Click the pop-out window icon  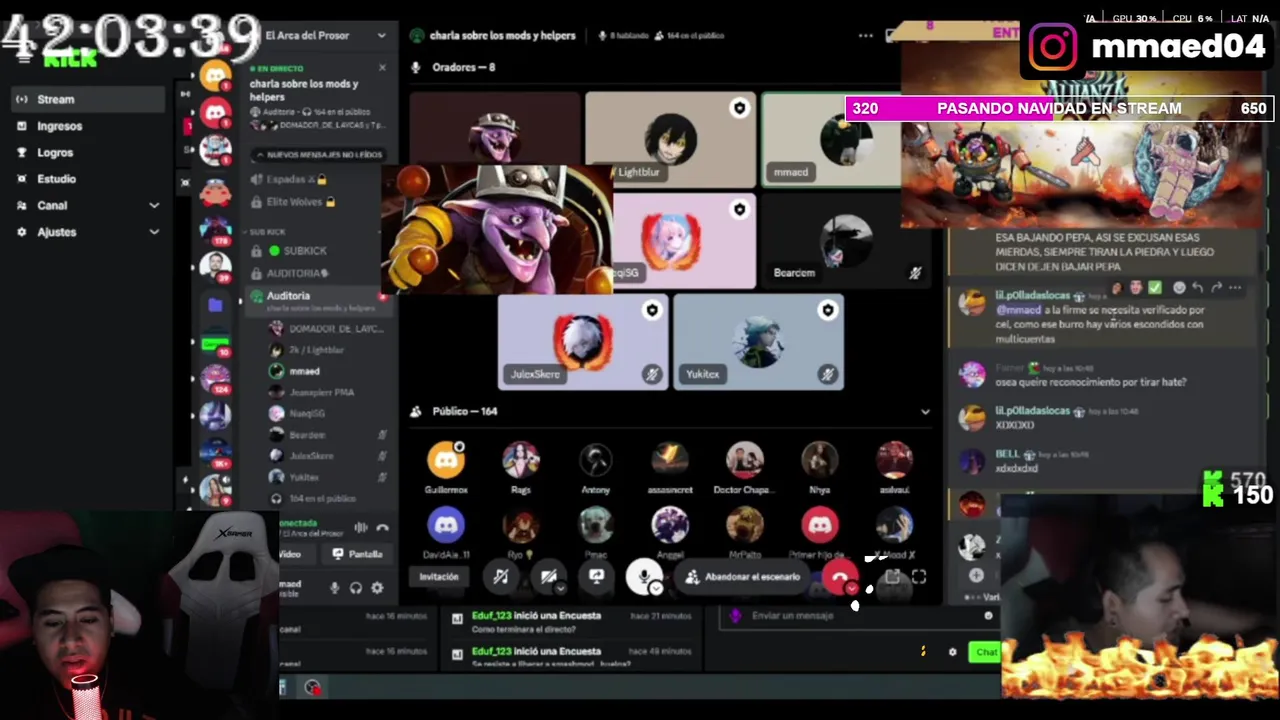click(x=892, y=577)
